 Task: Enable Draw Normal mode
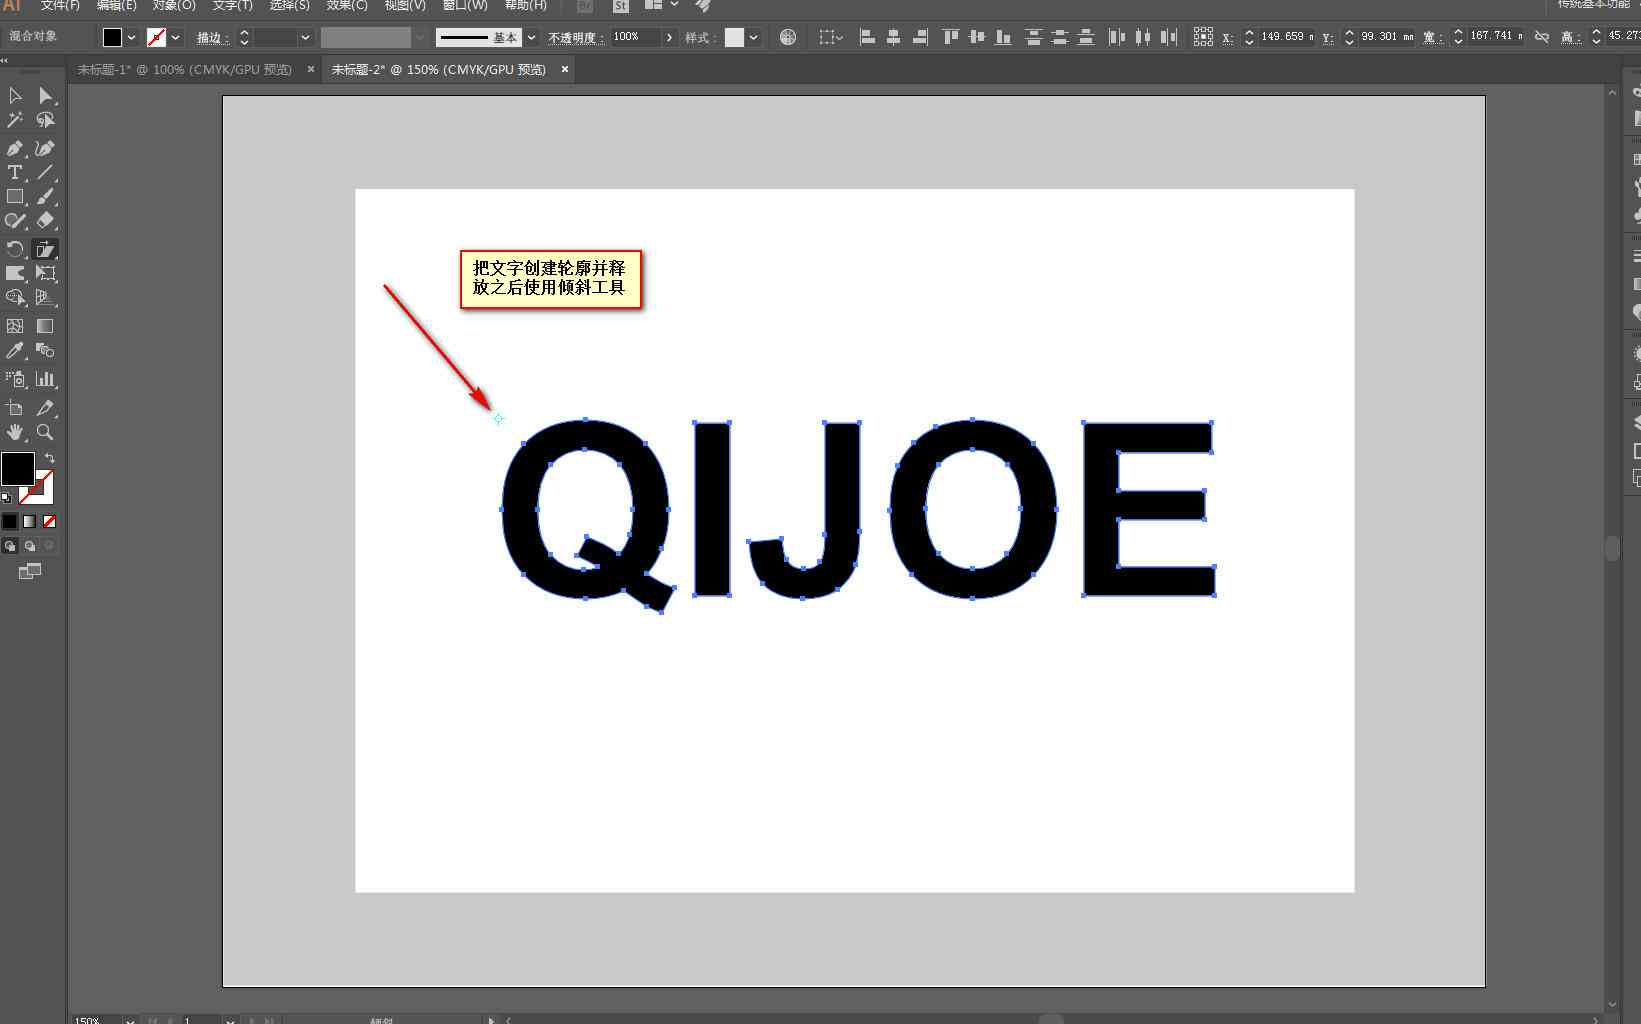(x=10, y=546)
